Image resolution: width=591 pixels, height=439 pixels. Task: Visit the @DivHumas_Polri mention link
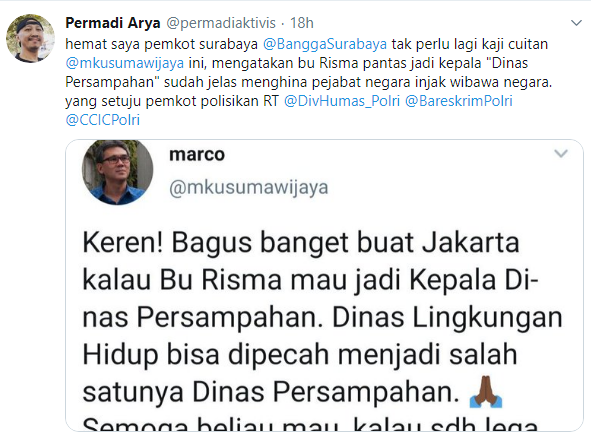342,101
